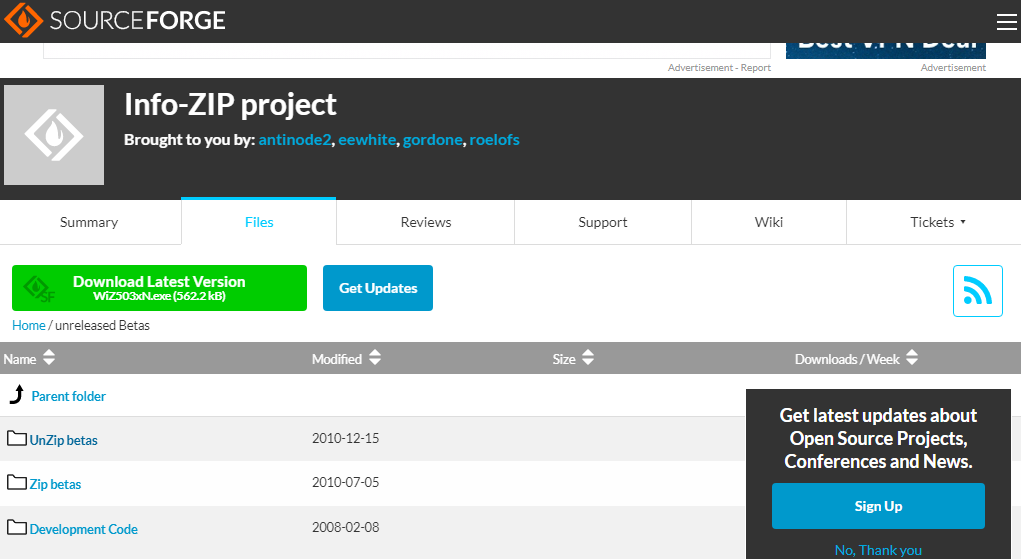Open the Zip betas folder link
1021x559 pixels.
(x=55, y=485)
